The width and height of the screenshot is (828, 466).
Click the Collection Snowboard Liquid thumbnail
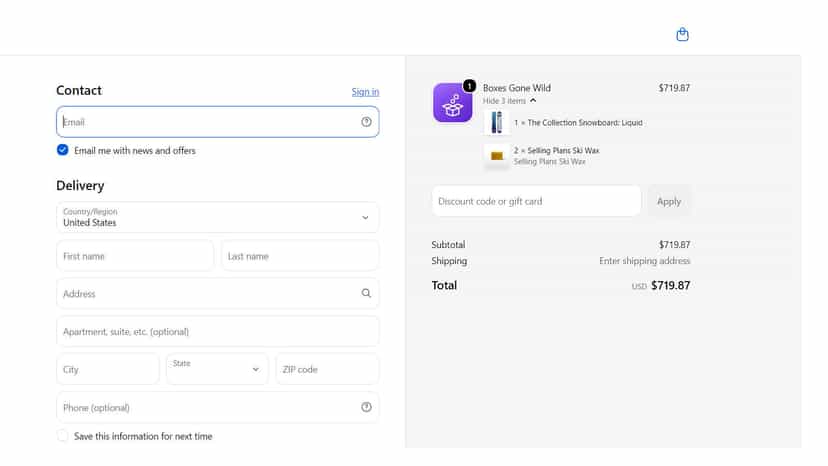(496, 122)
